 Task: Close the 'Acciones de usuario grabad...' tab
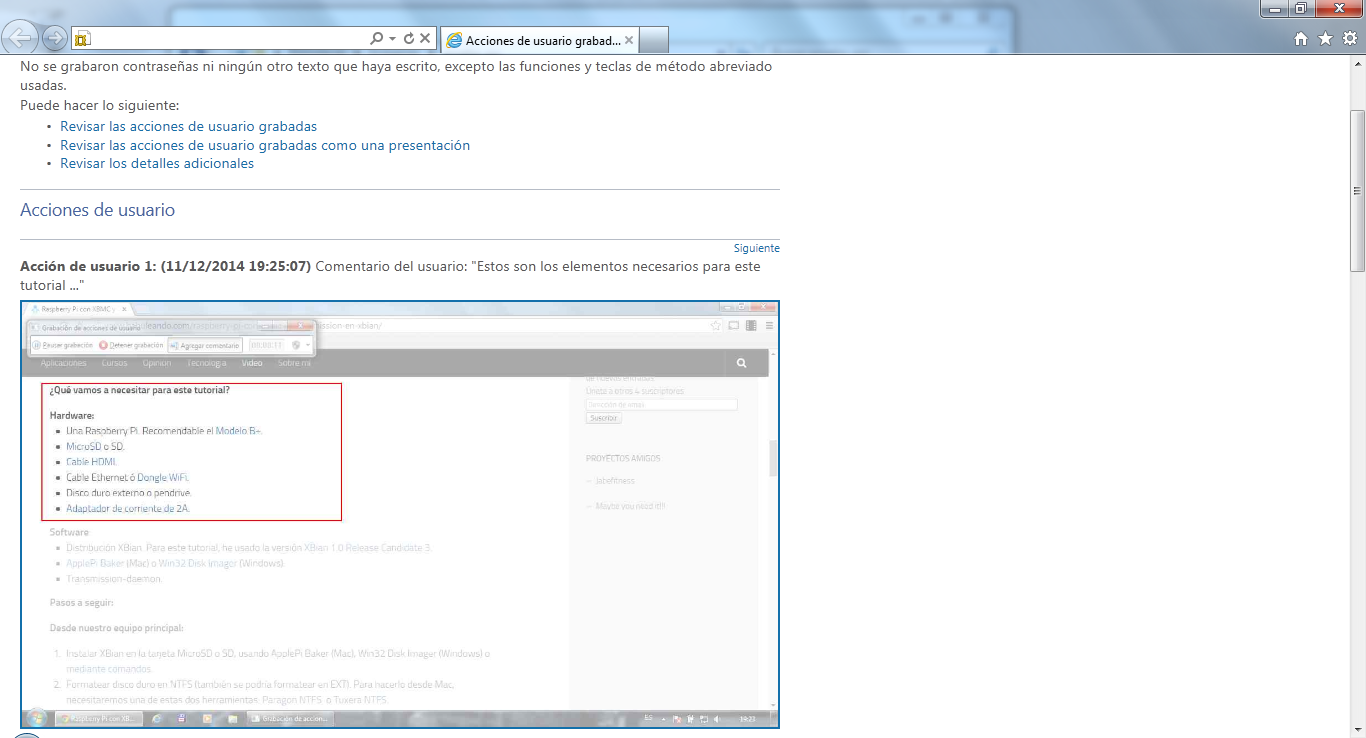[x=629, y=40]
